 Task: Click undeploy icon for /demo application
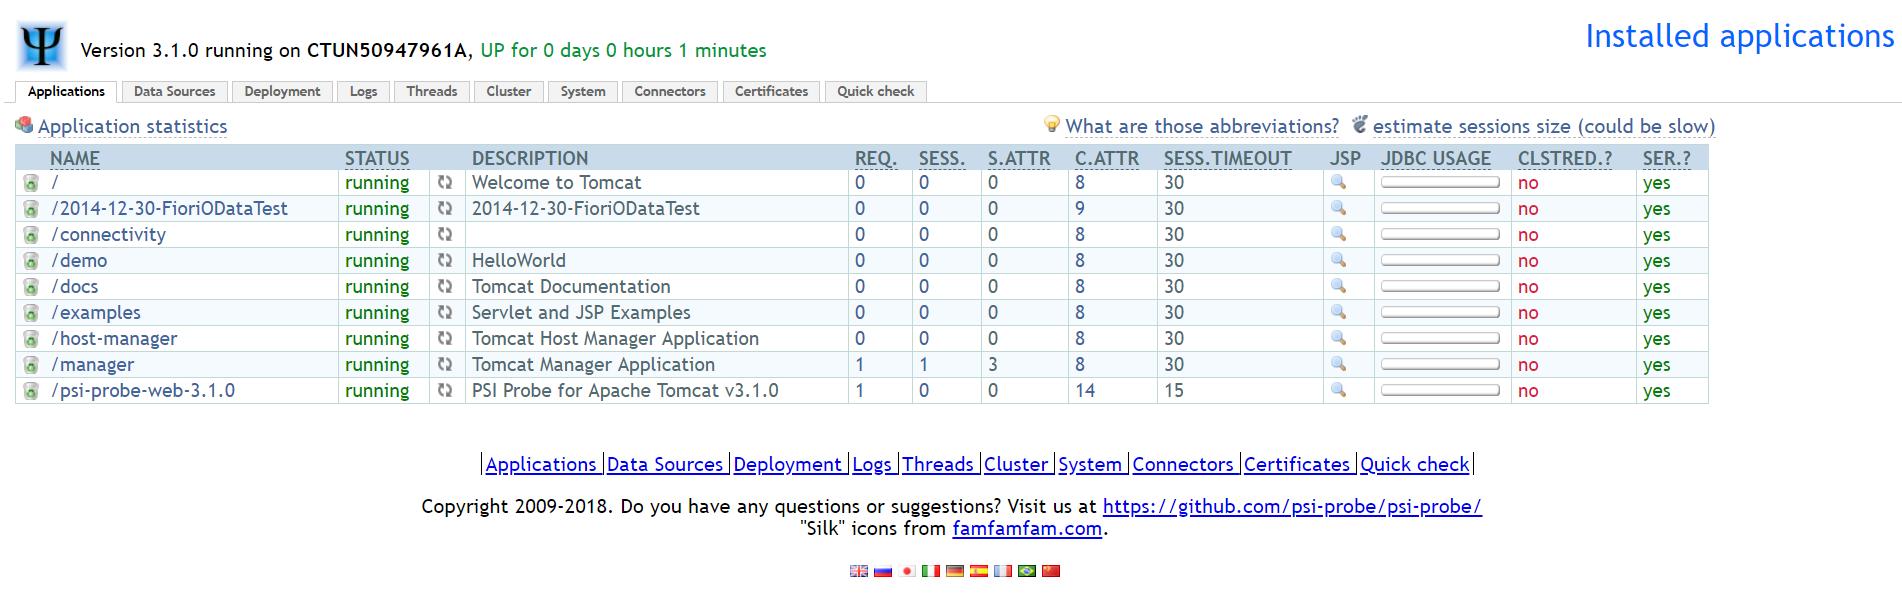31,261
